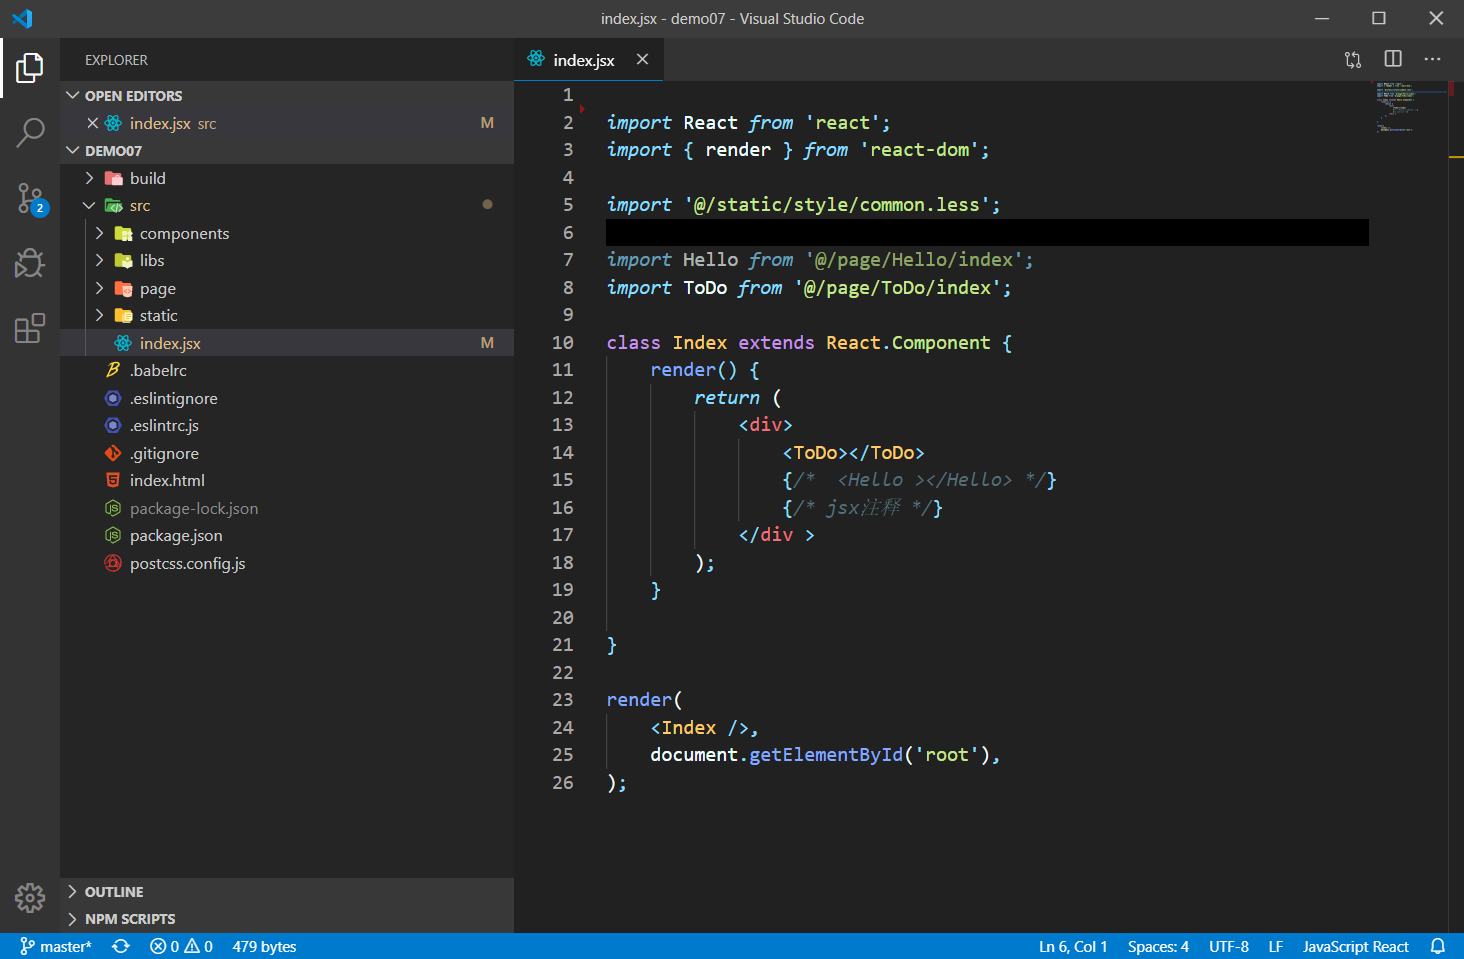
Task: Click the Index class name on line 10
Action: coord(700,343)
